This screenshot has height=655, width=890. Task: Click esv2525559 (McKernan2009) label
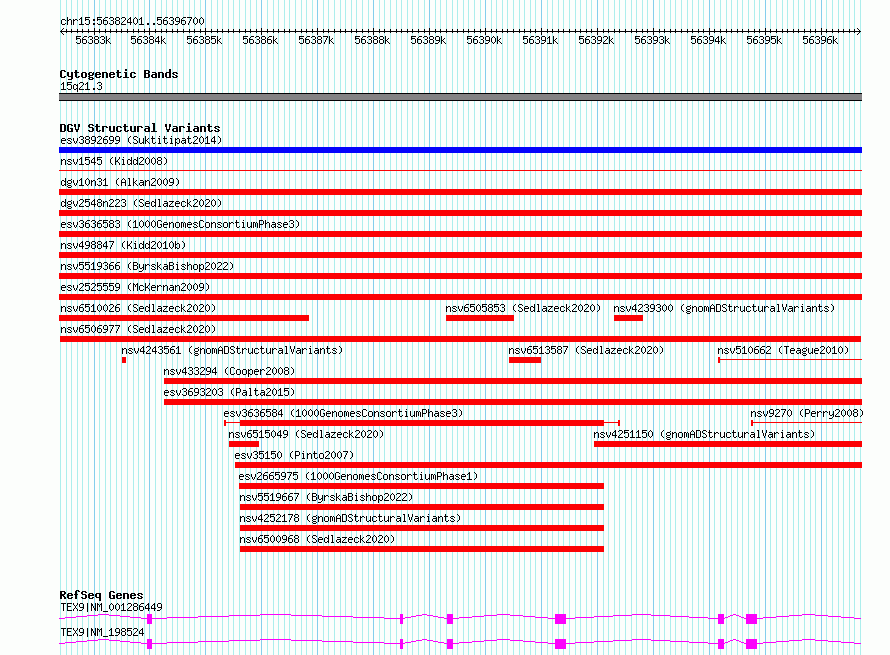click(135, 287)
